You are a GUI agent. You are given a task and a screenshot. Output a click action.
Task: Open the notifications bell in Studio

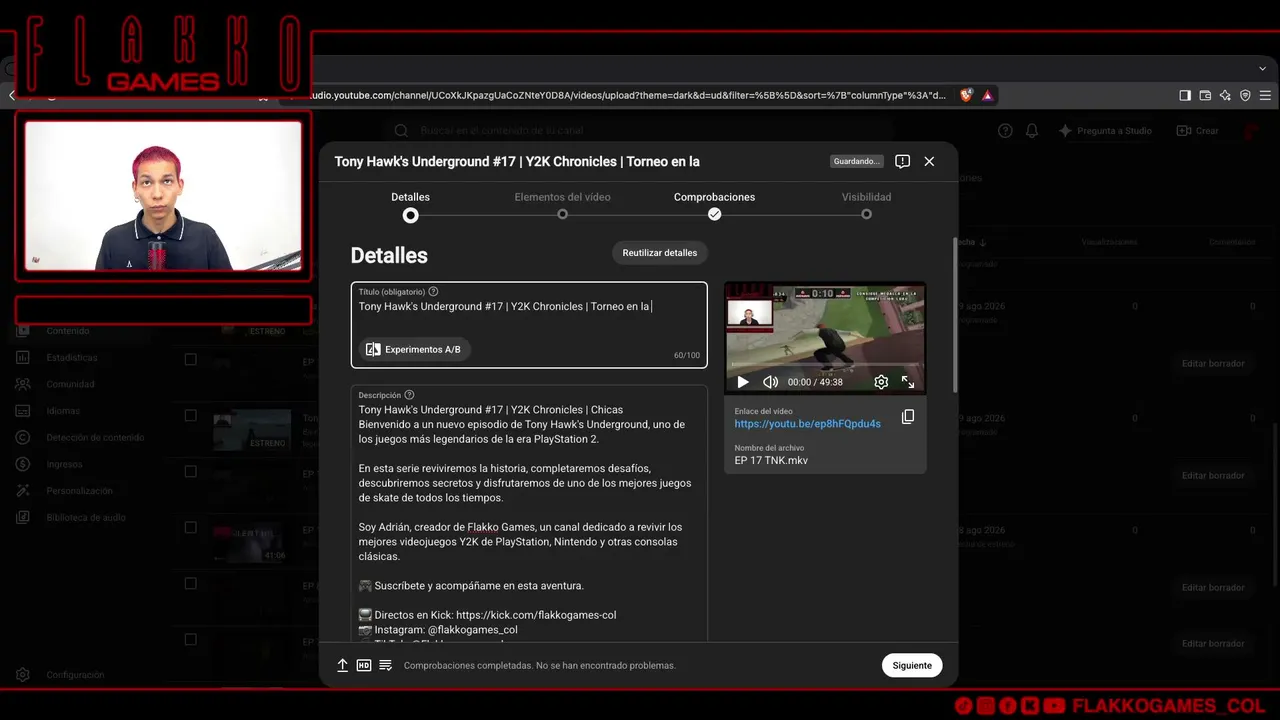click(1032, 131)
